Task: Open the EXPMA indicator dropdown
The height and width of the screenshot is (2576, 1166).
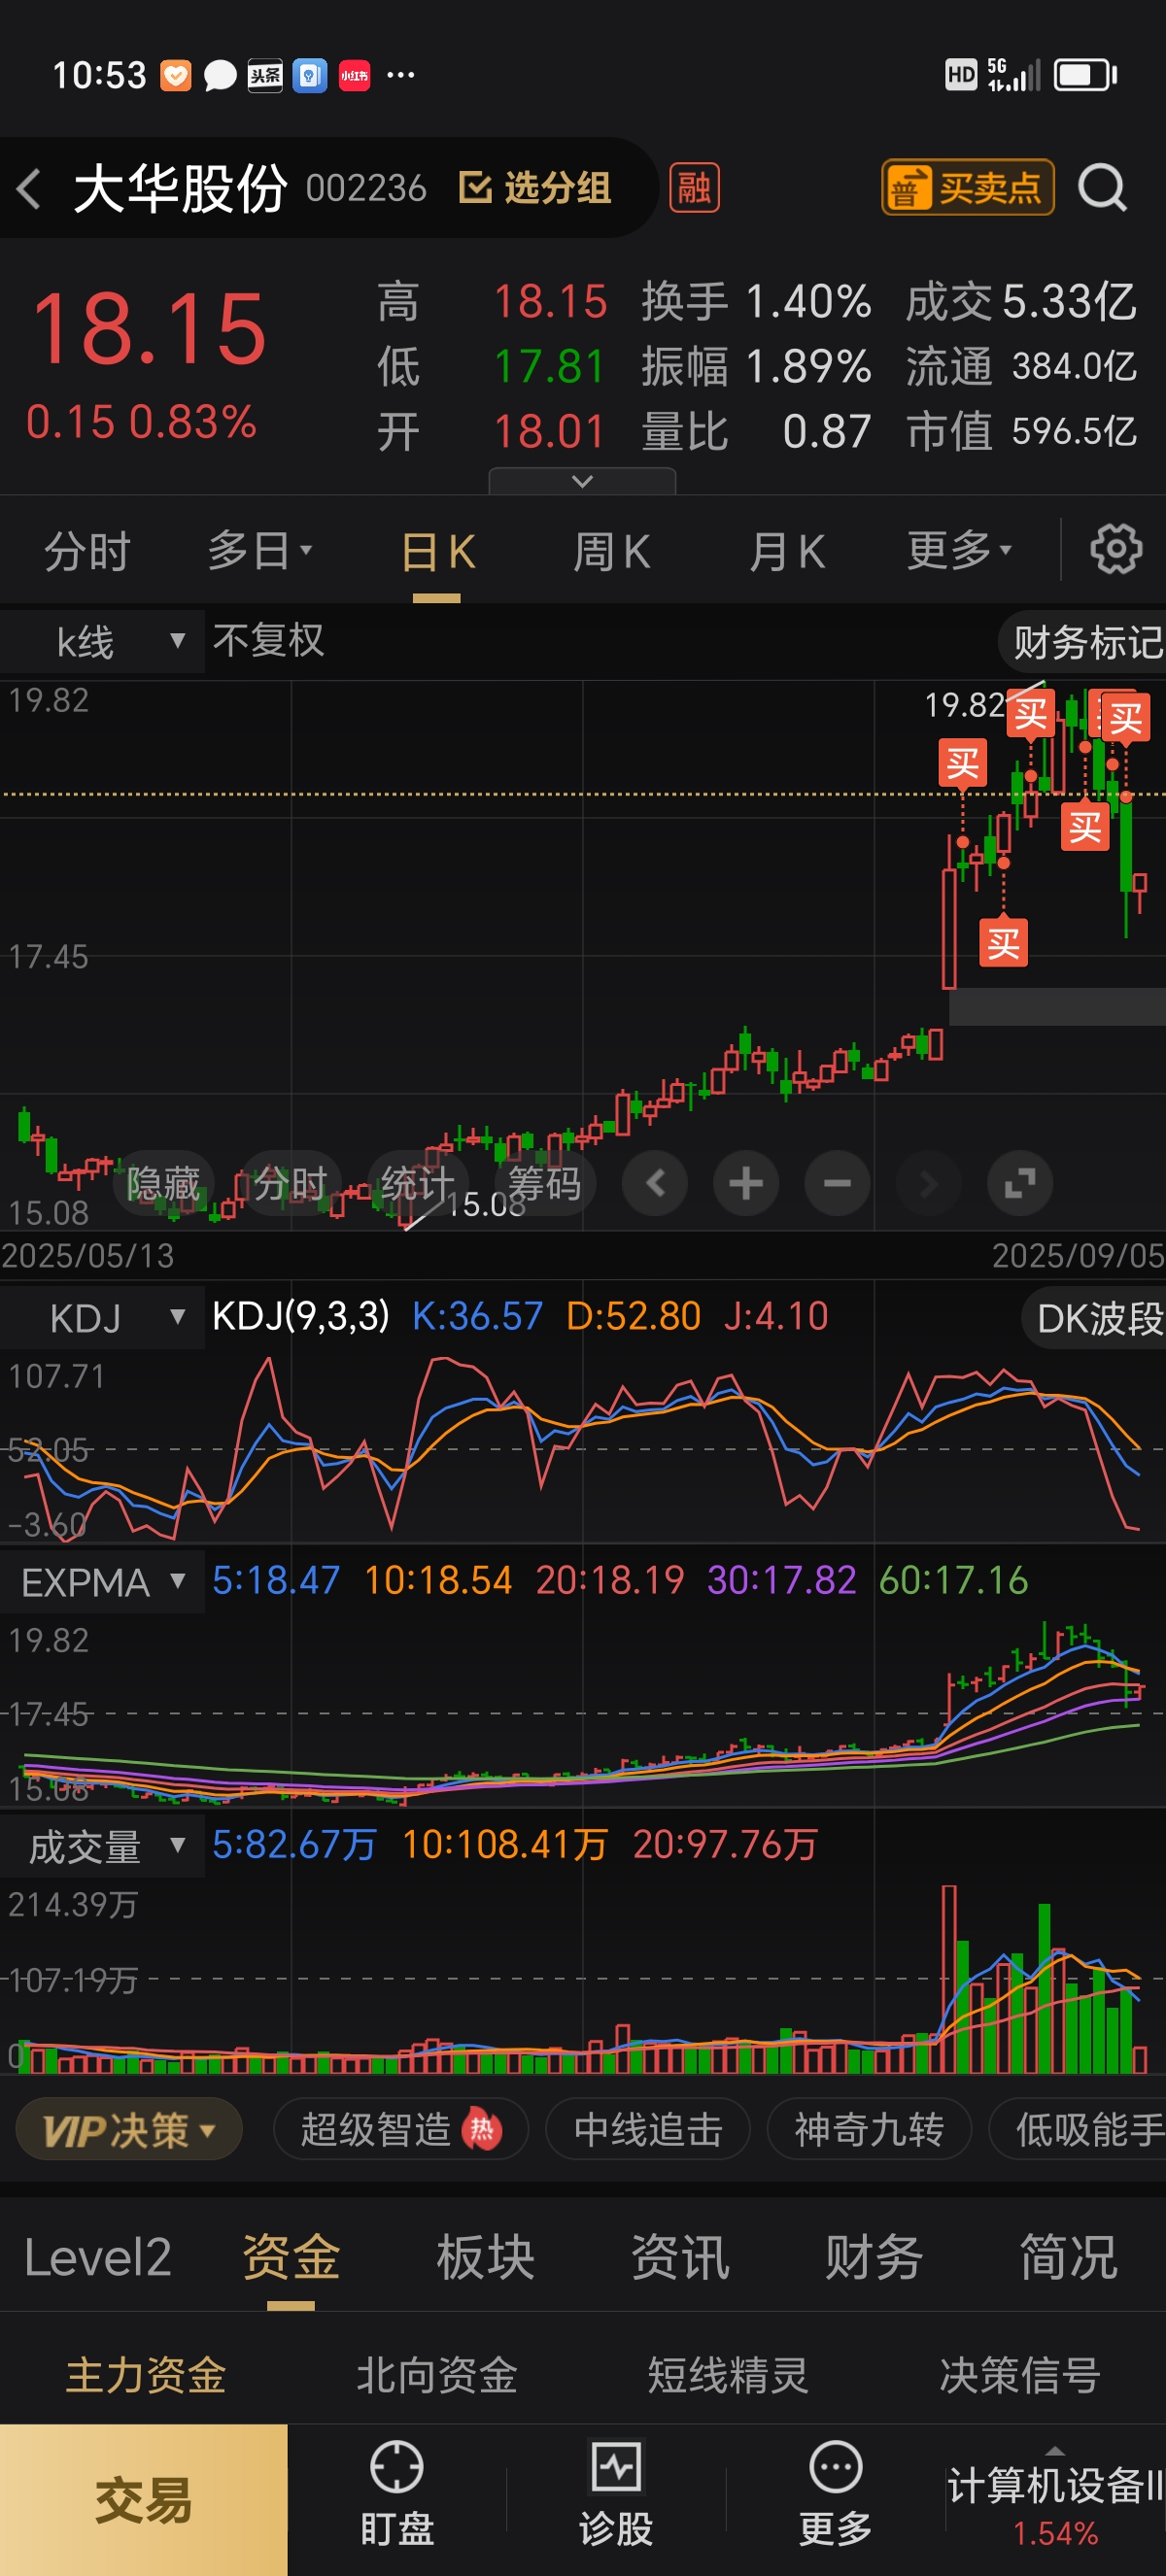Action: [x=102, y=1582]
